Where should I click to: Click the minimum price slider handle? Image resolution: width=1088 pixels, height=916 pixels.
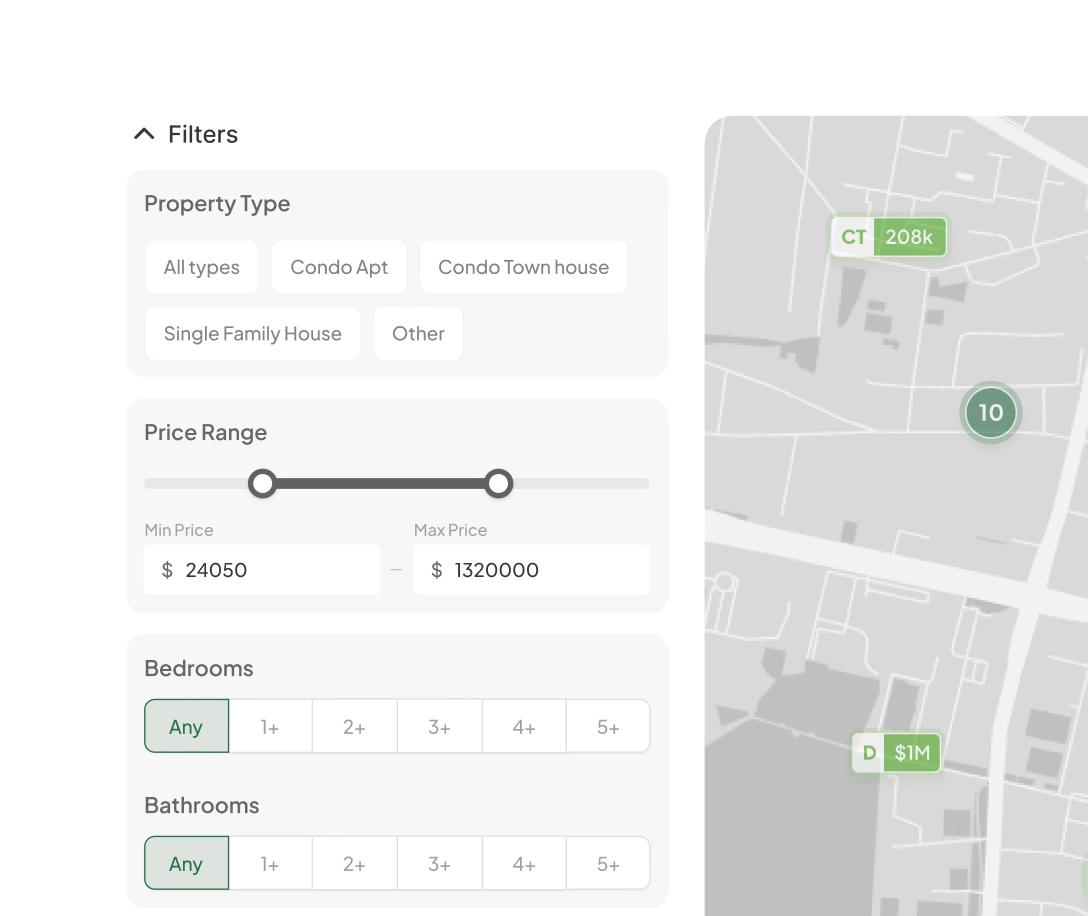click(x=262, y=484)
